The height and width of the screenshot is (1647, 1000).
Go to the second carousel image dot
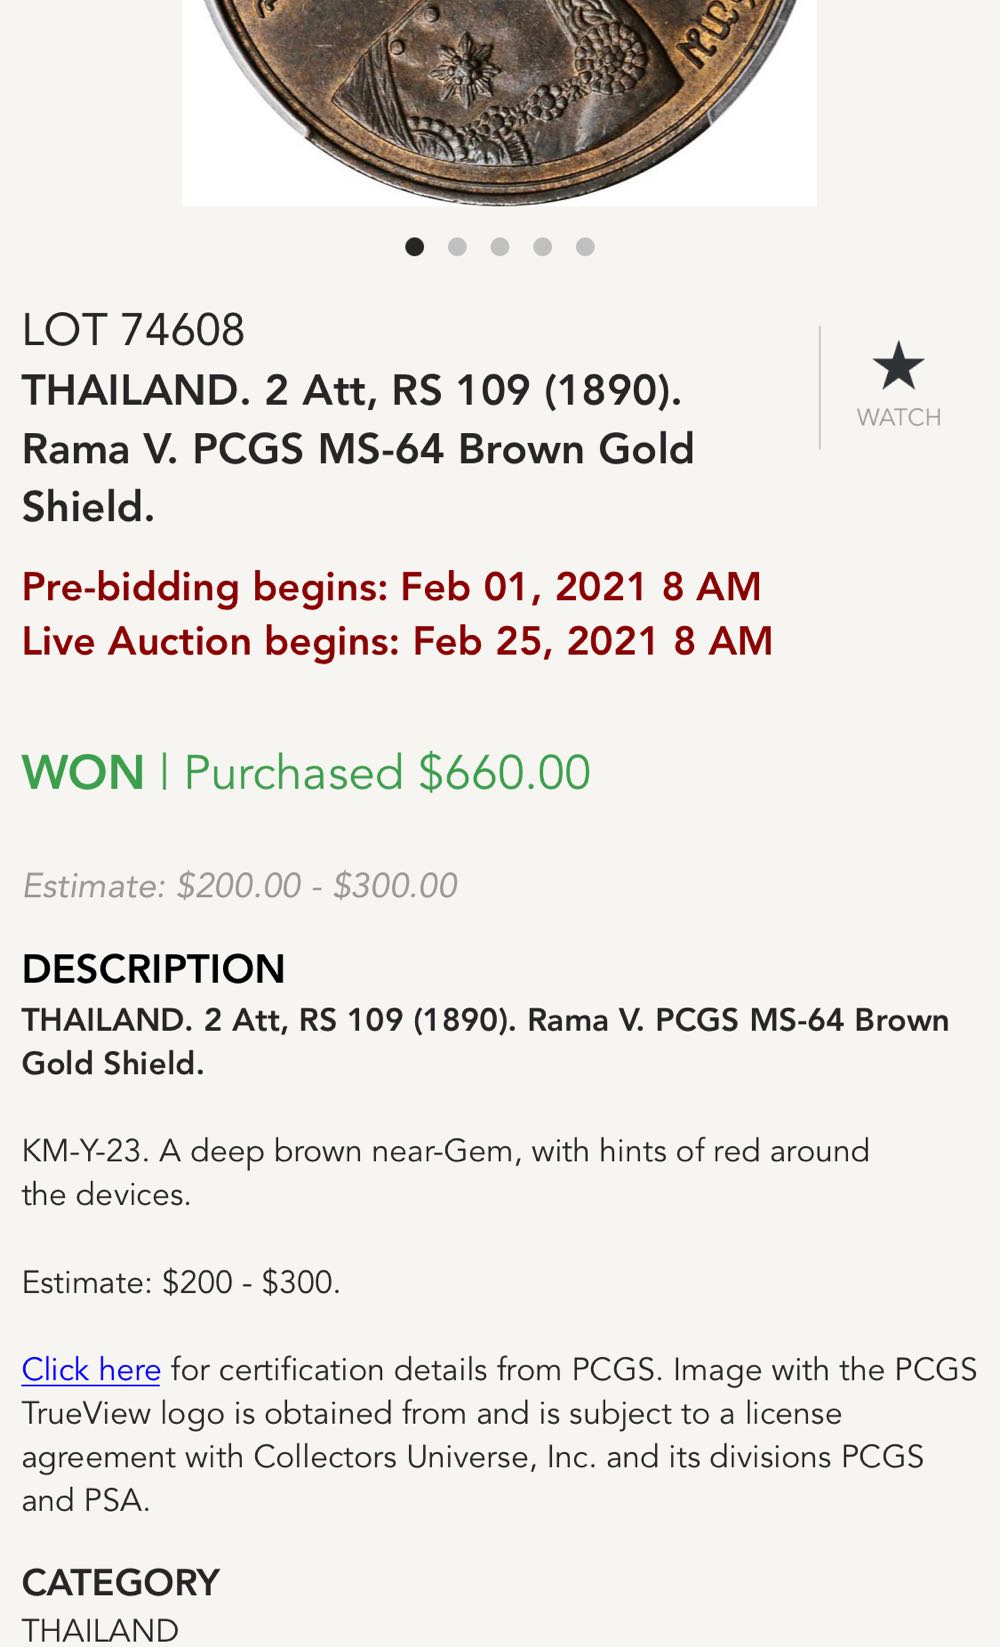point(457,247)
